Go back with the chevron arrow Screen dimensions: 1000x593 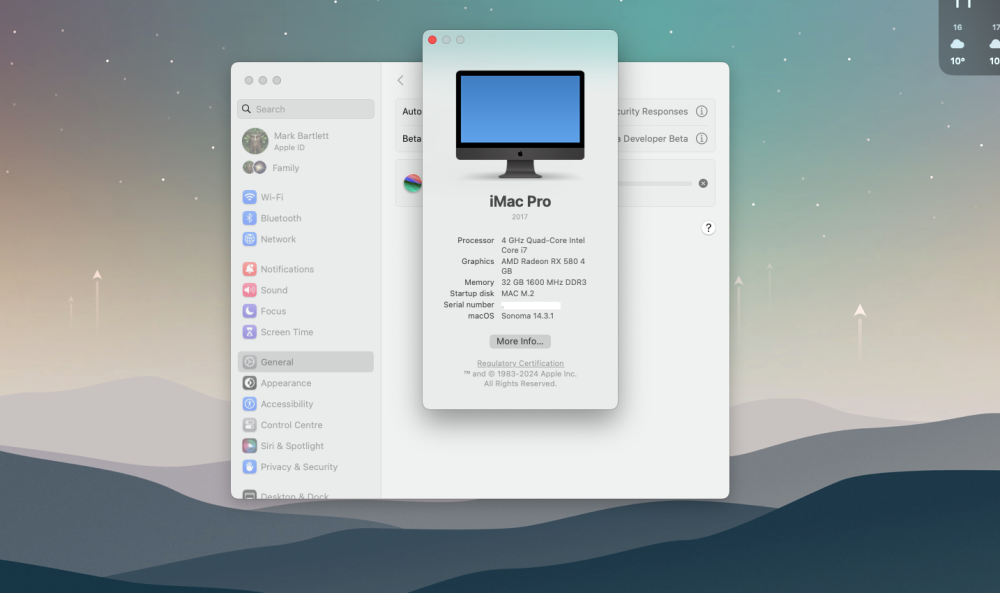point(401,80)
